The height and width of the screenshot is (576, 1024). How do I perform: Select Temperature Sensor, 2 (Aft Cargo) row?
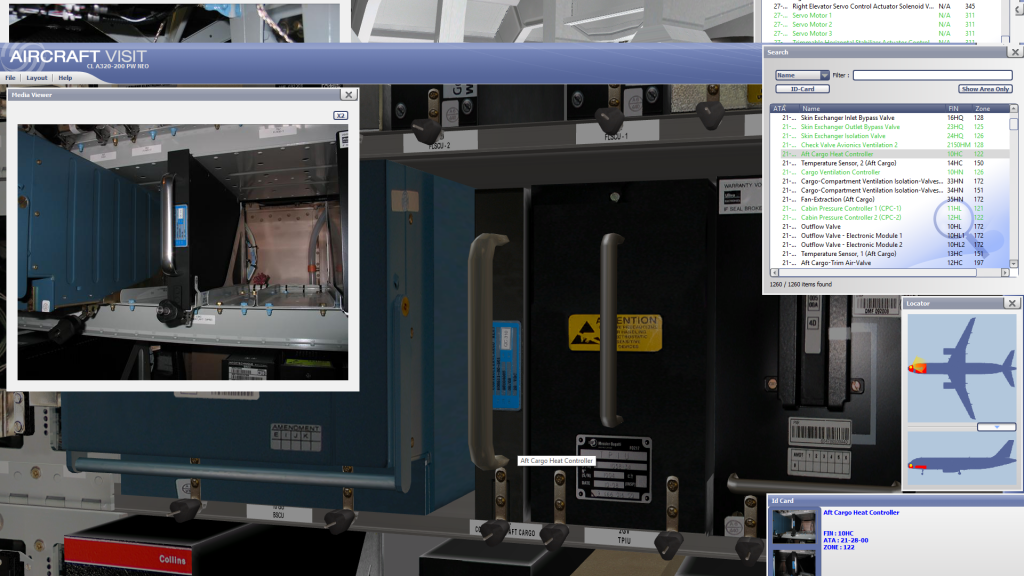click(x=889, y=163)
